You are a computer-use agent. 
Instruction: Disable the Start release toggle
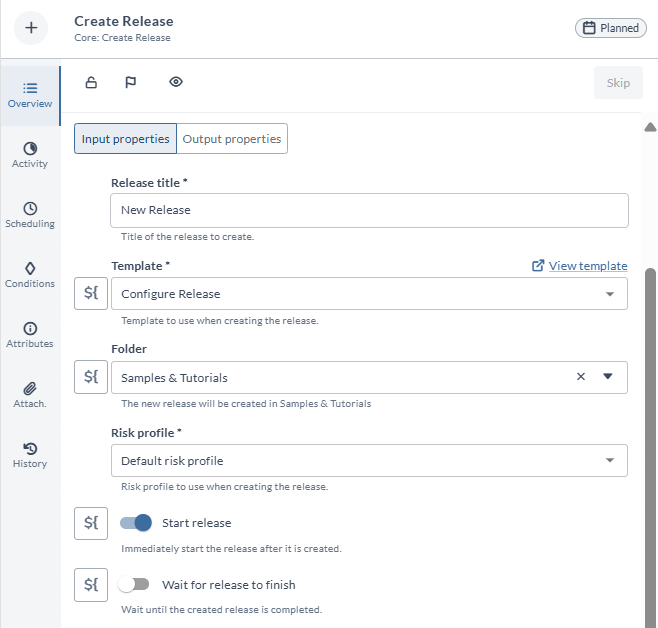coord(135,523)
